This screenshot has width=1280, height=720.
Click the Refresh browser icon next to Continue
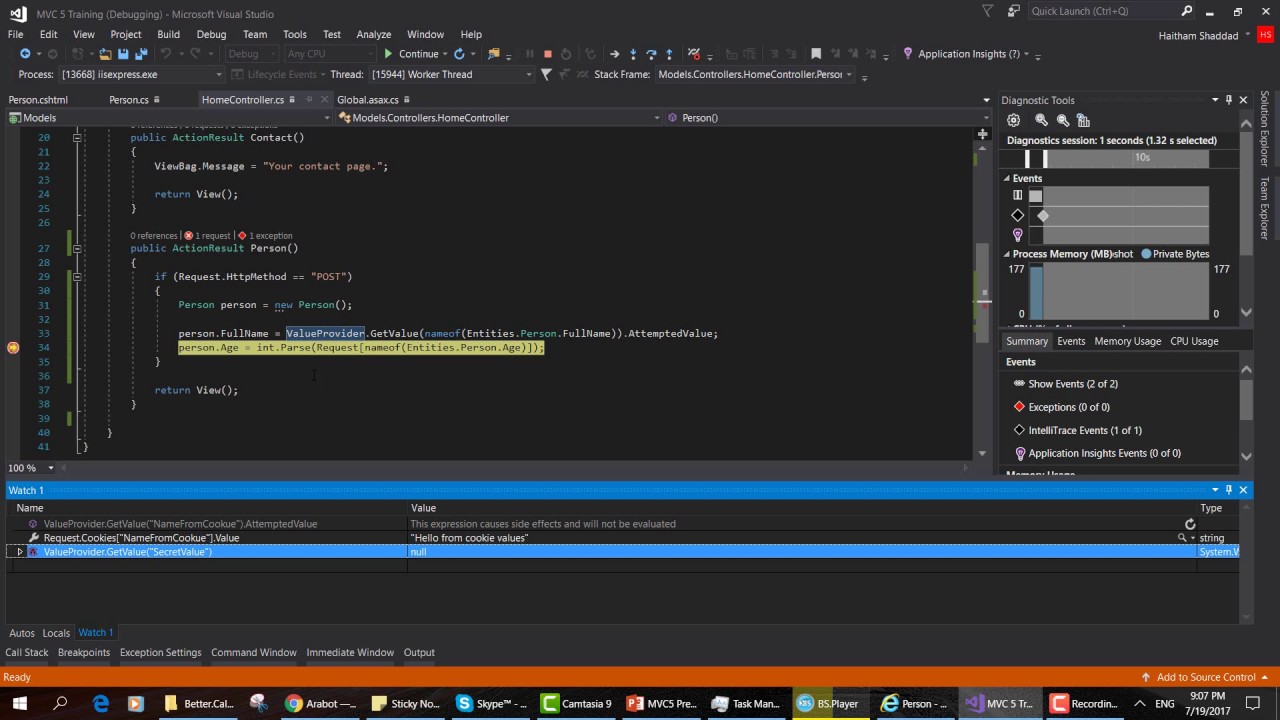click(x=459, y=54)
